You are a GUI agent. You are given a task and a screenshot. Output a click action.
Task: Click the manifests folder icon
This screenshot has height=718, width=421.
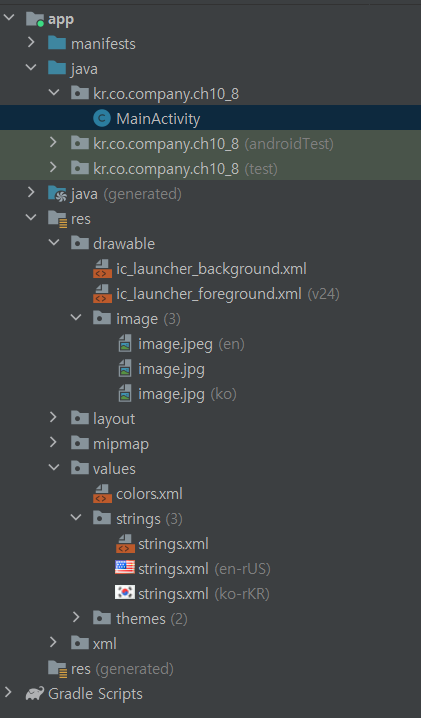(x=57, y=43)
